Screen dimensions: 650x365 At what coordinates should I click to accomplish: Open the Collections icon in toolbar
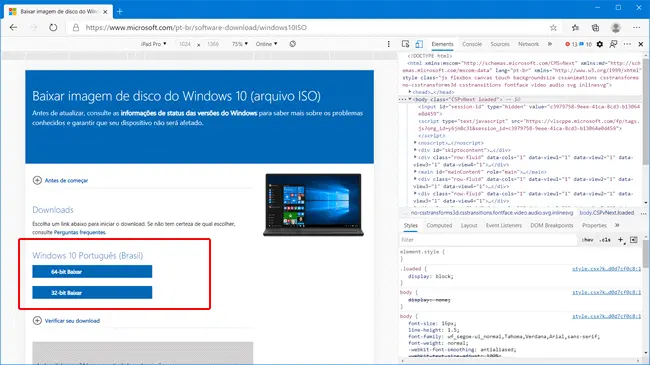(x=595, y=28)
